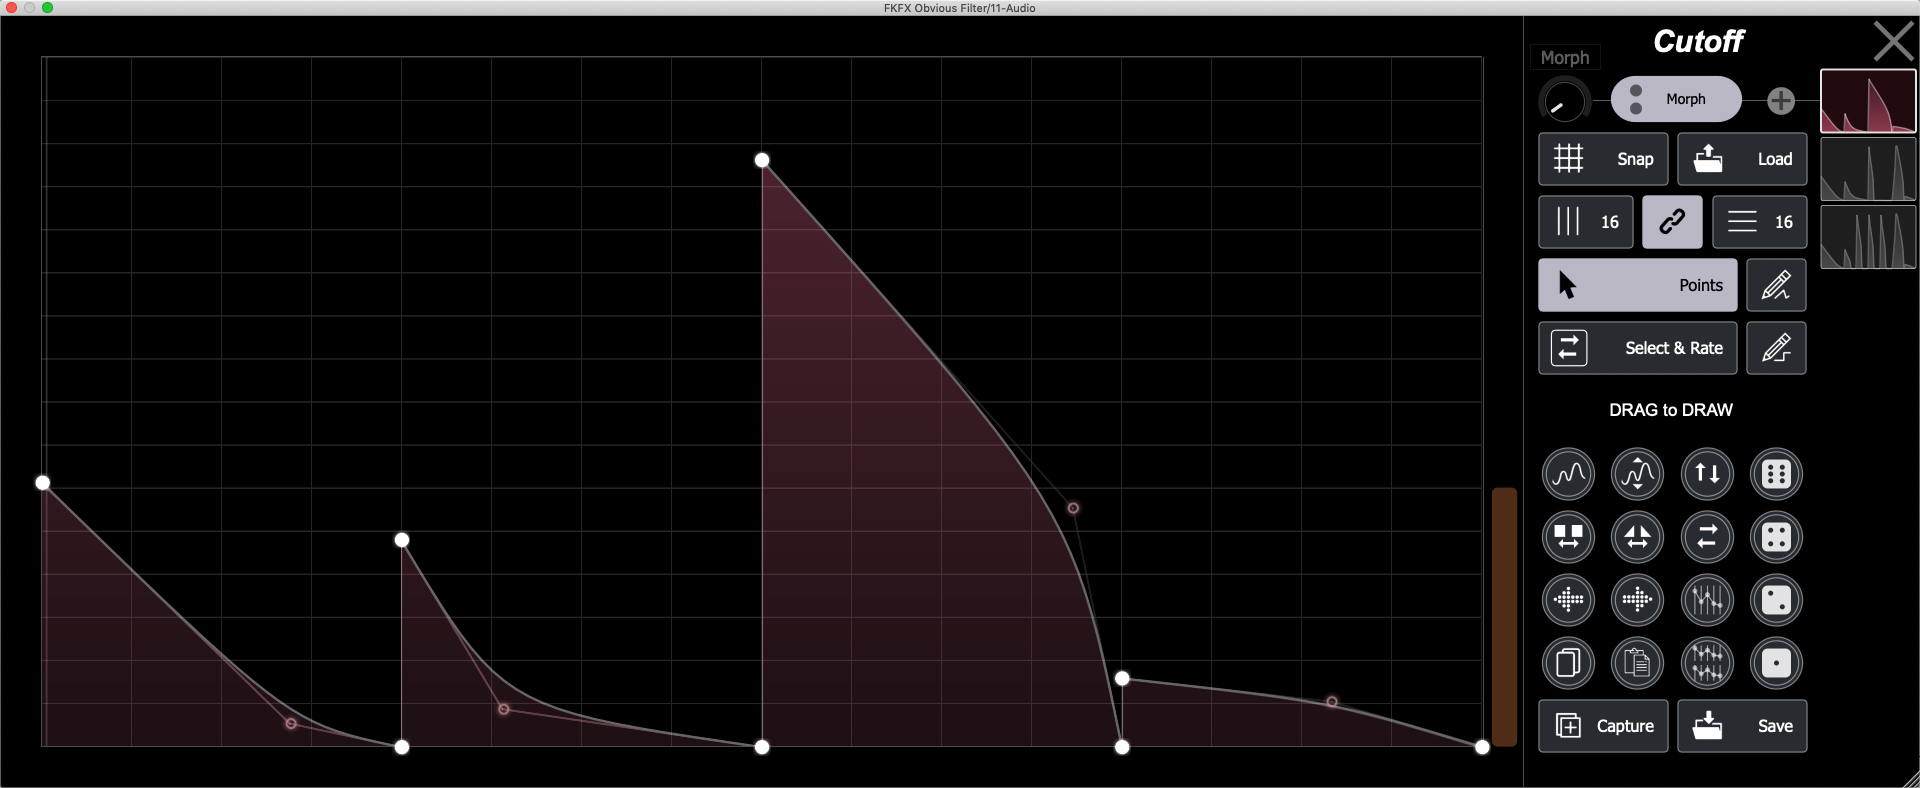This screenshot has height=788, width=1920.
Task: Click the highest peak envelope point
Action: point(762,160)
